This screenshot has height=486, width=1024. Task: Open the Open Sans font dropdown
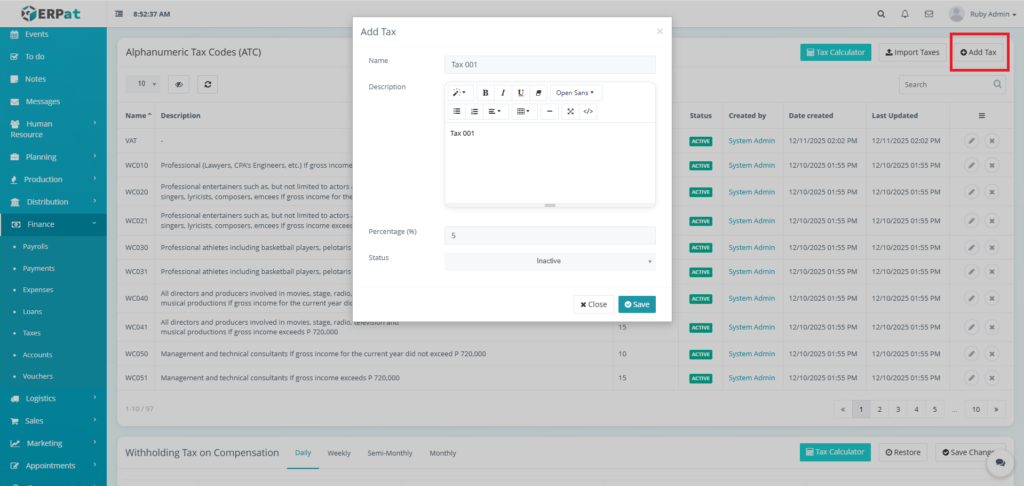pyautogui.click(x=575, y=93)
